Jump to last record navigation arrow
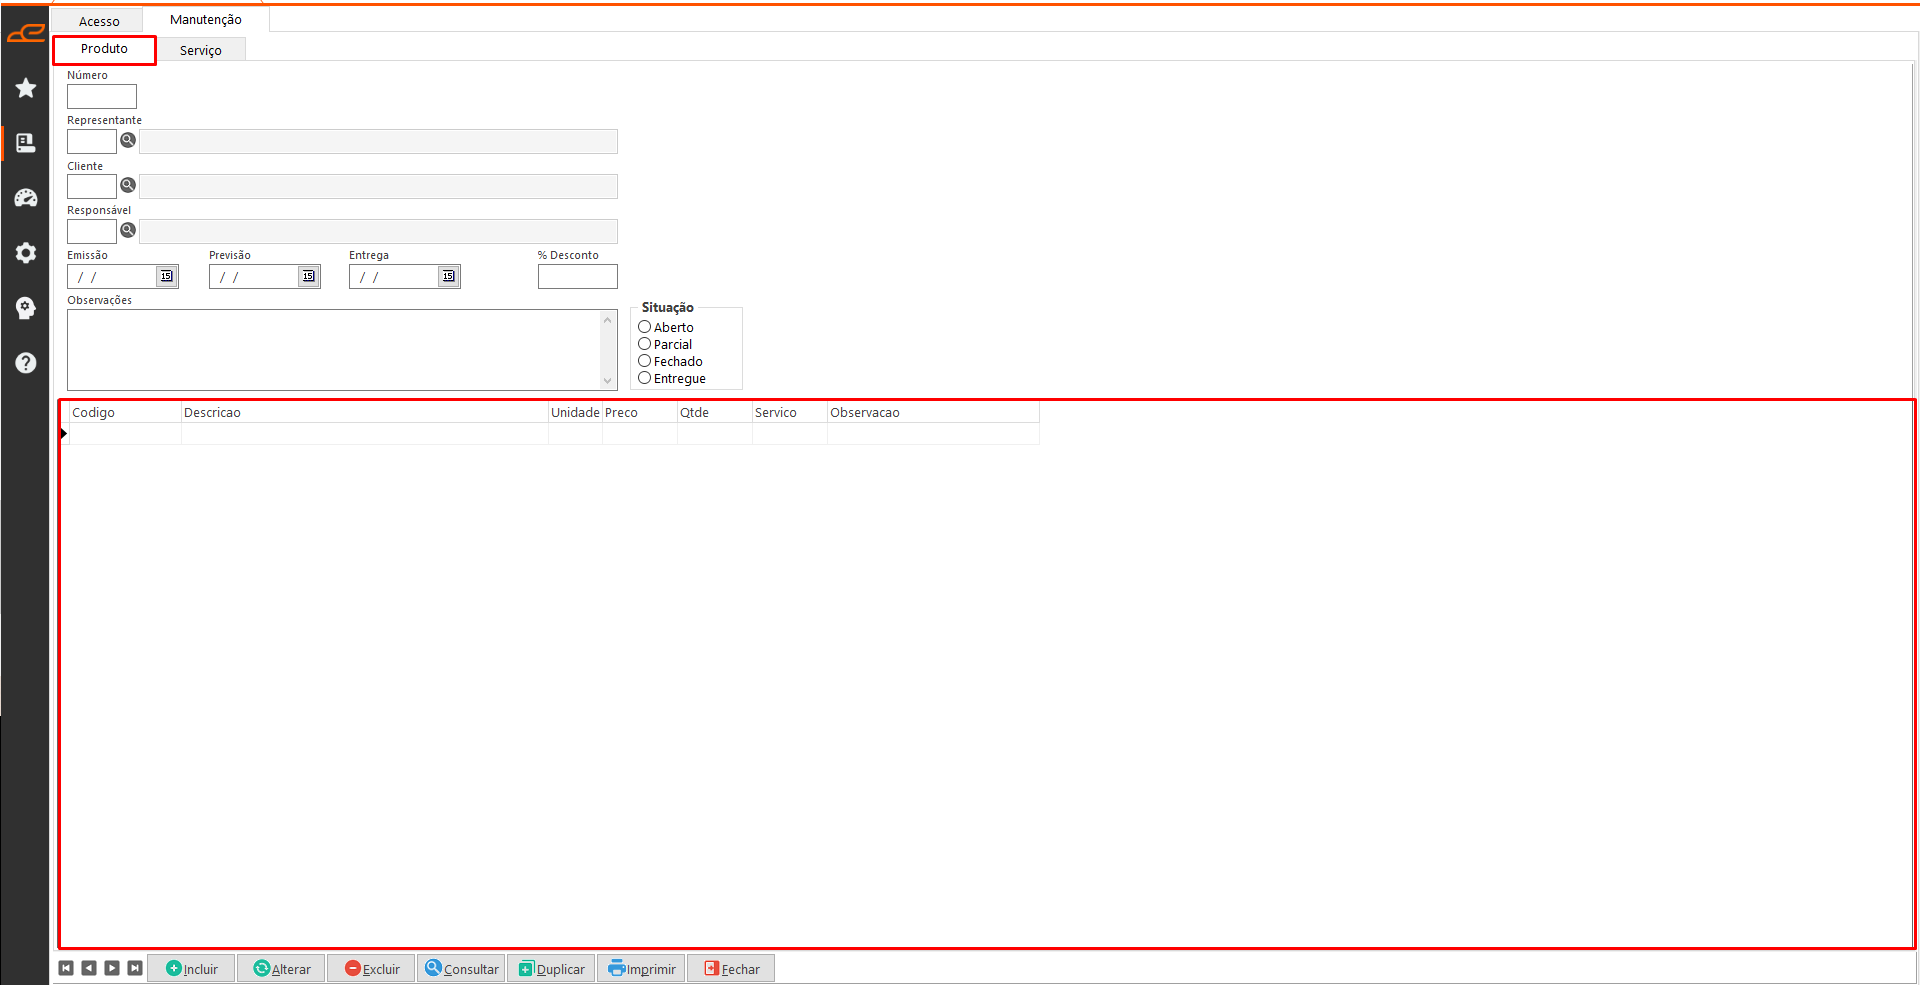Screen dimensions: 1920x985 tap(135, 968)
